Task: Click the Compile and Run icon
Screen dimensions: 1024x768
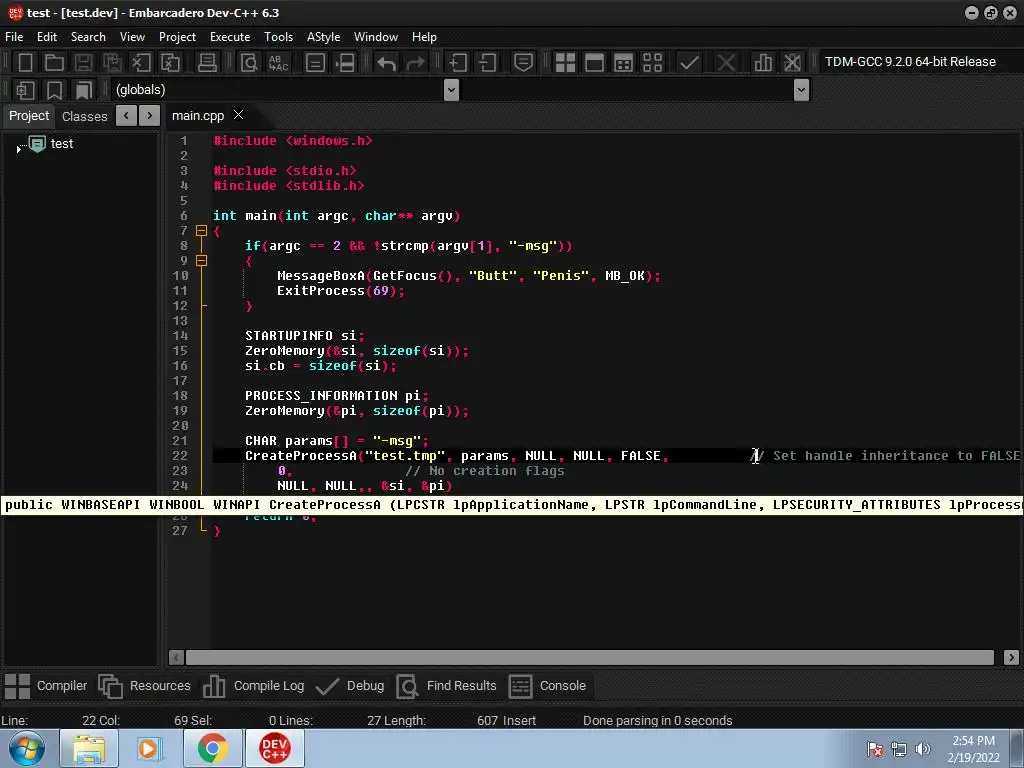Action: coord(624,62)
